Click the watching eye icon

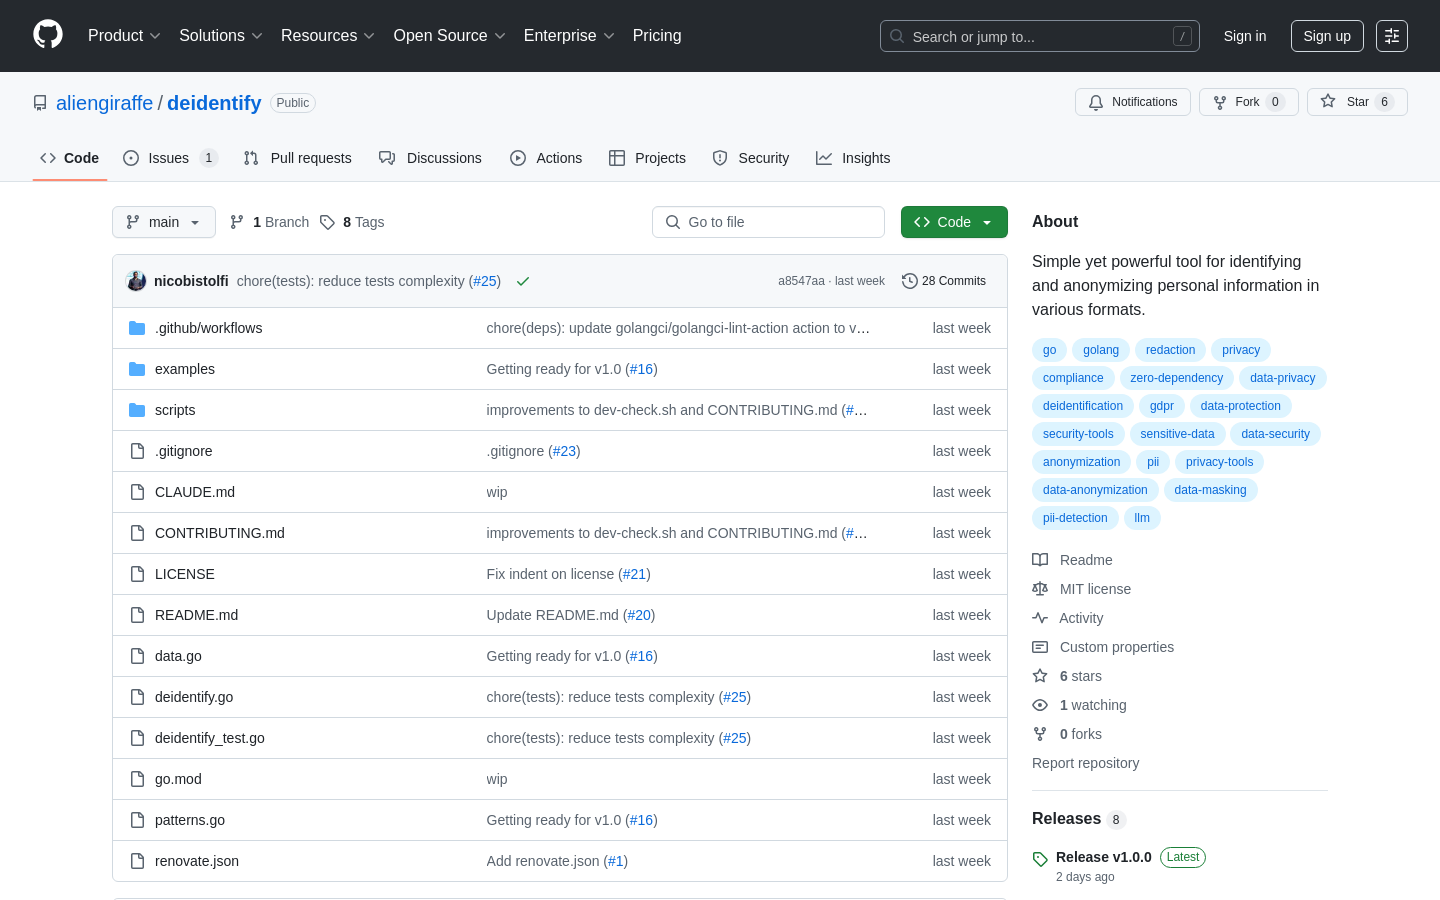[x=1040, y=705]
